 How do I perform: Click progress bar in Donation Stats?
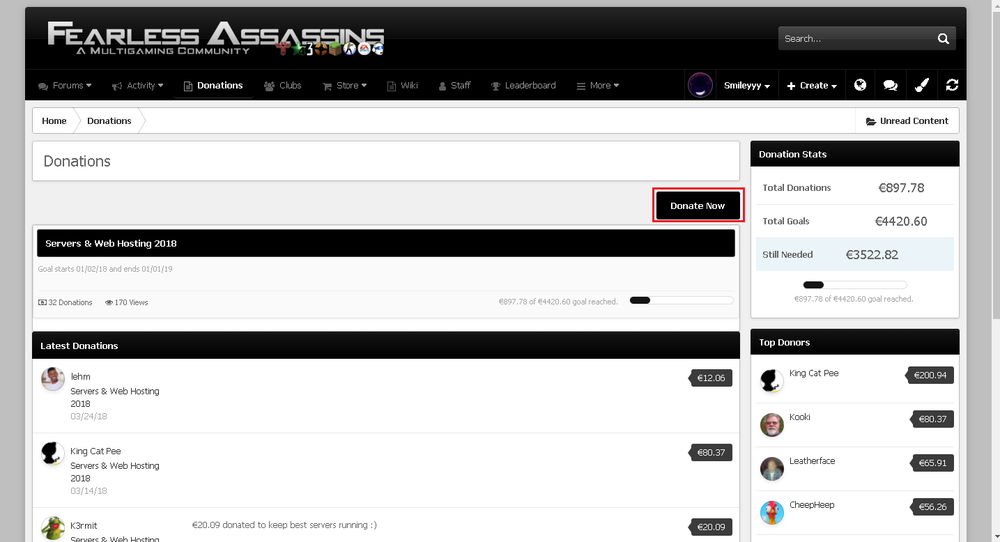[855, 284]
